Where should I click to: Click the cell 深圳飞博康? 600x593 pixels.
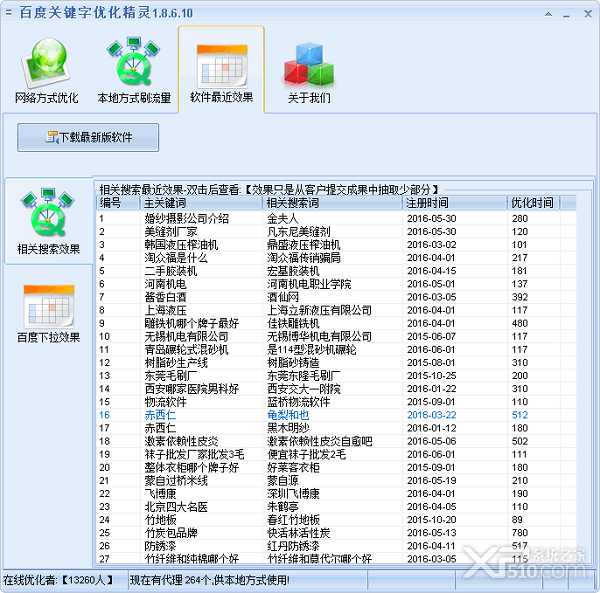pos(293,494)
